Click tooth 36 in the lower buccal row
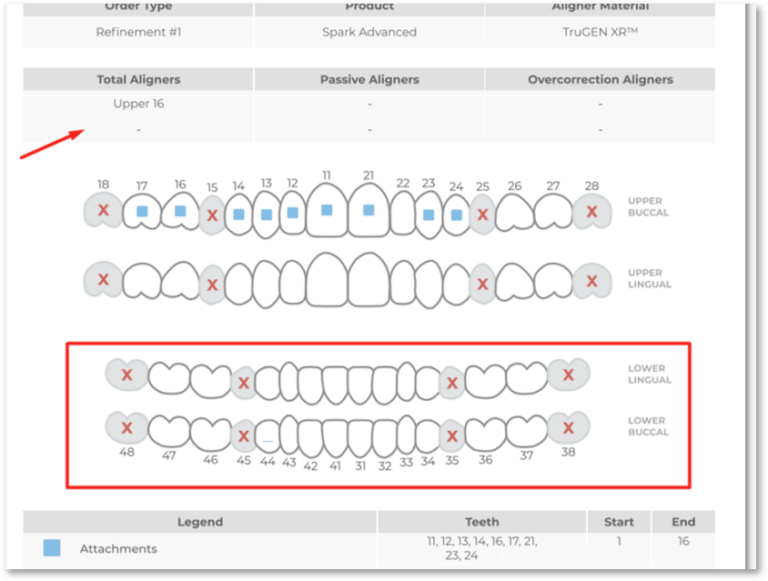This screenshot has width=768, height=581. tap(485, 433)
